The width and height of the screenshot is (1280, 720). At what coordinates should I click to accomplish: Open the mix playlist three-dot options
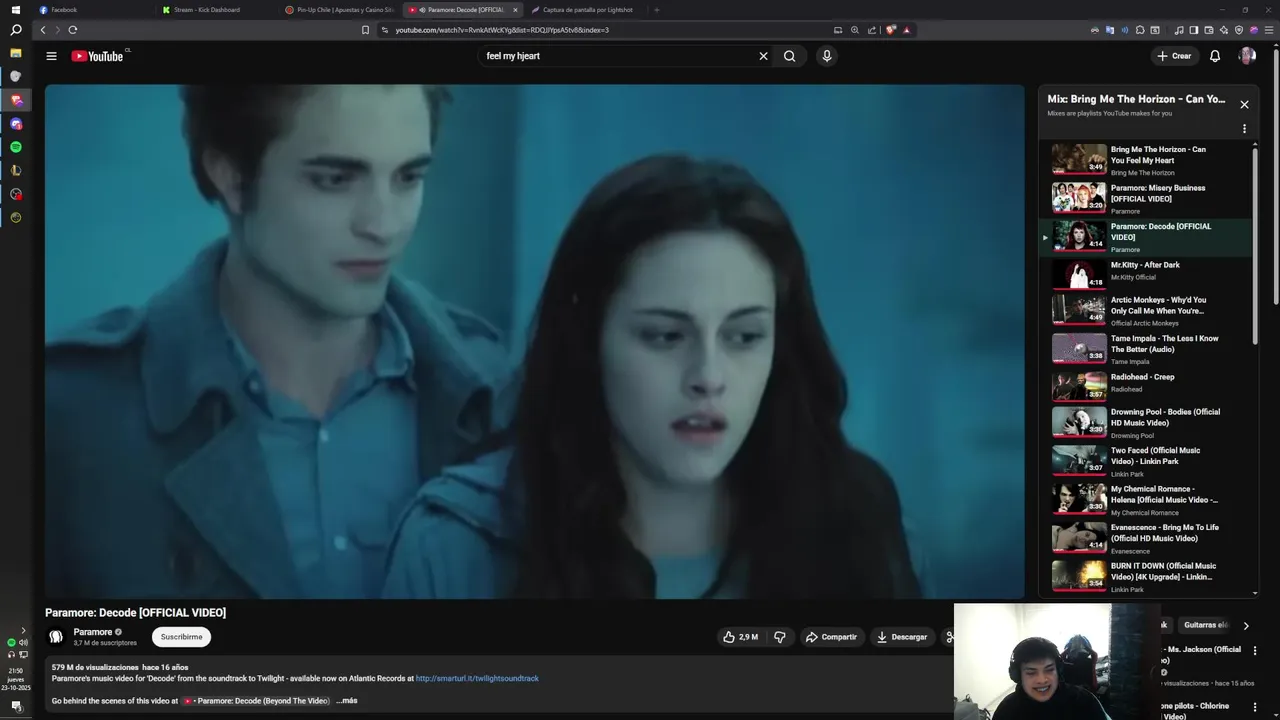pos(1244,129)
